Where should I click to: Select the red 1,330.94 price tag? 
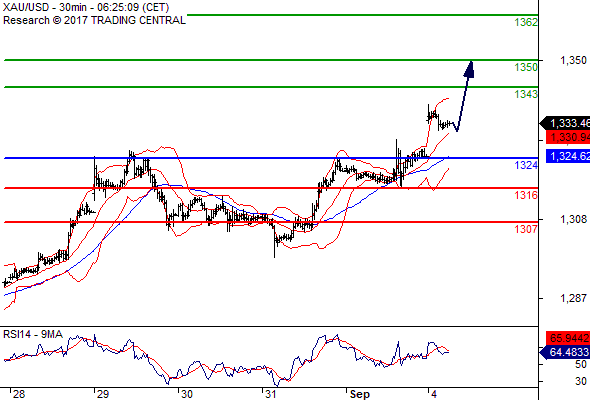click(x=568, y=137)
